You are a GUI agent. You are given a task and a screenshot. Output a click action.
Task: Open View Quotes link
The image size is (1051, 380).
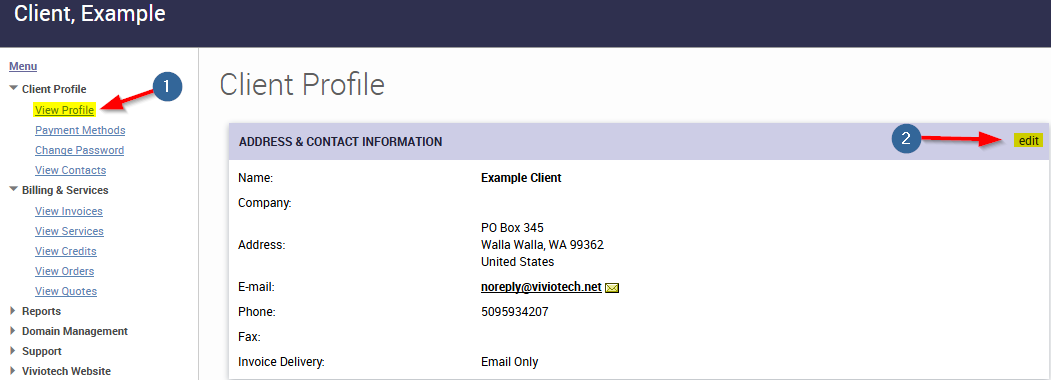pyautogui.click(x=66, y=292)
